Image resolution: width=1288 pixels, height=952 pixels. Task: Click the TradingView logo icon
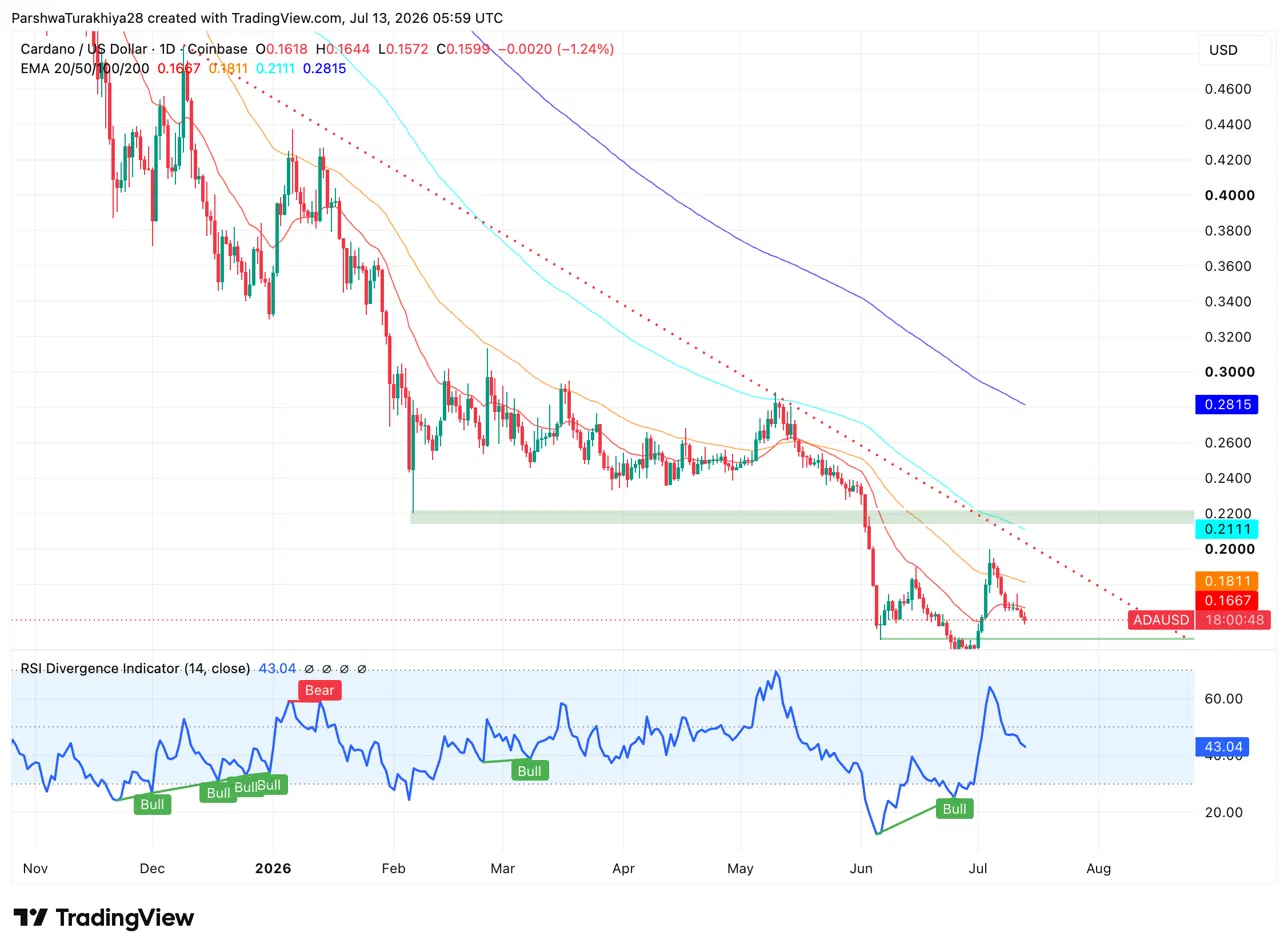pos(30,917)
